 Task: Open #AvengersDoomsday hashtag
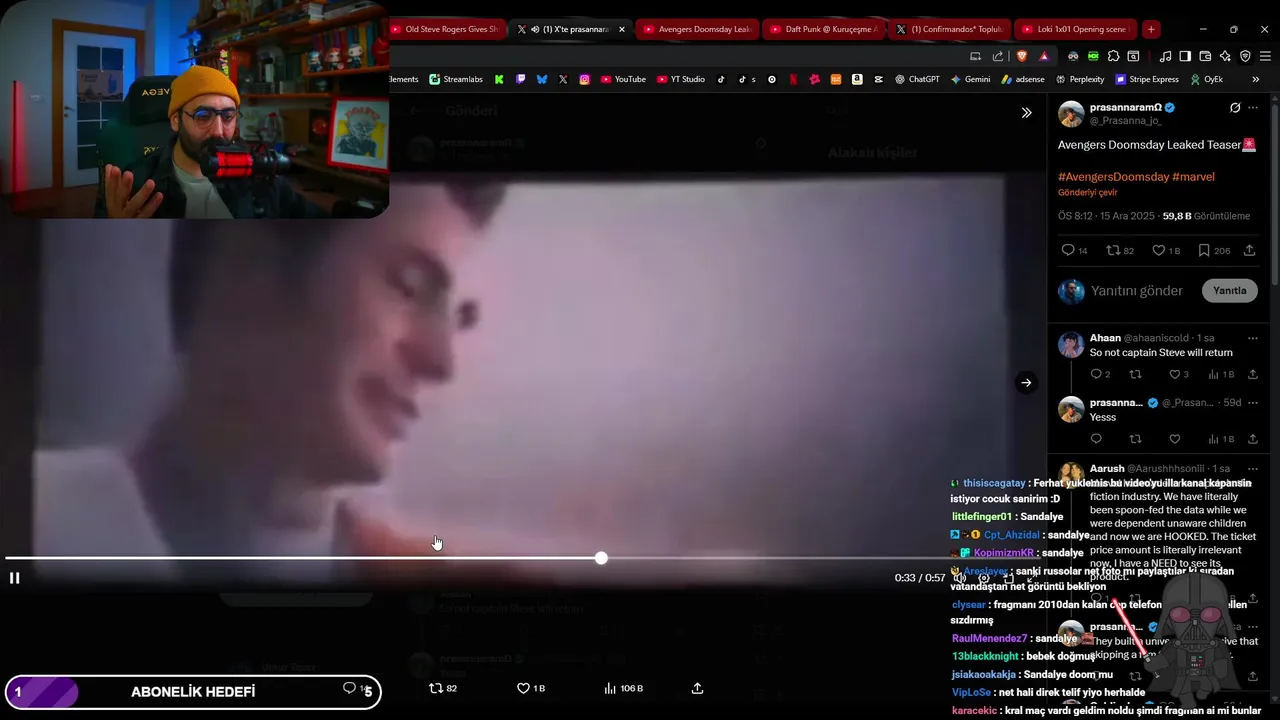(x=1113, y=177)
